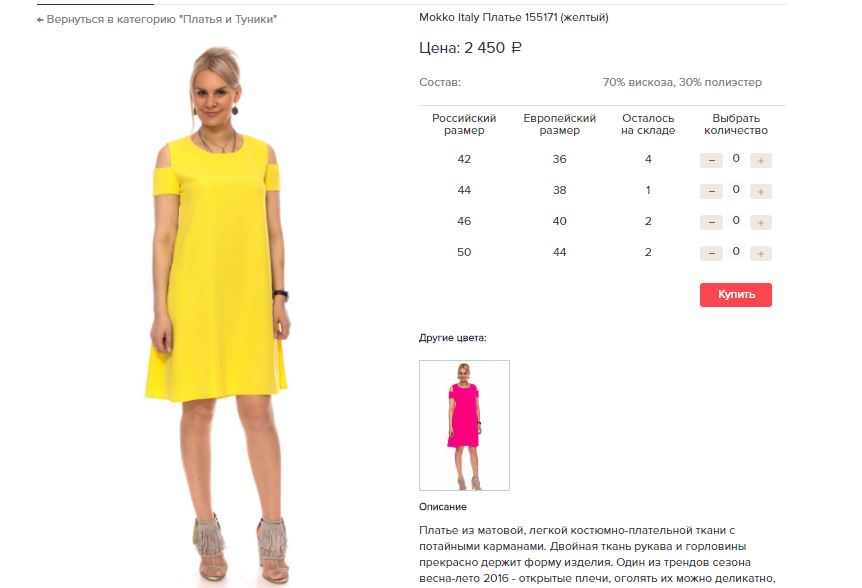Decrease quantity for Russian size 42
Image resolution: width=862 pixels, height=588 pixels.
[x=711, y=160]
